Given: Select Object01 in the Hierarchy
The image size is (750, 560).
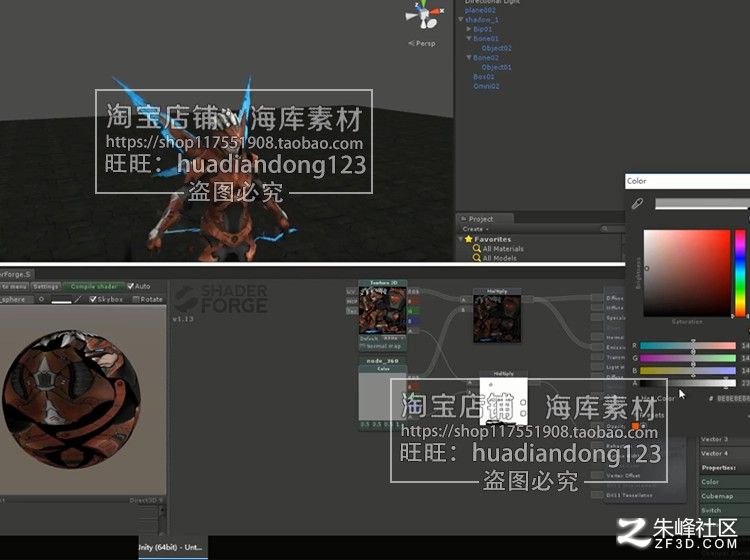Looking at the screenshot, I should 496,67.
